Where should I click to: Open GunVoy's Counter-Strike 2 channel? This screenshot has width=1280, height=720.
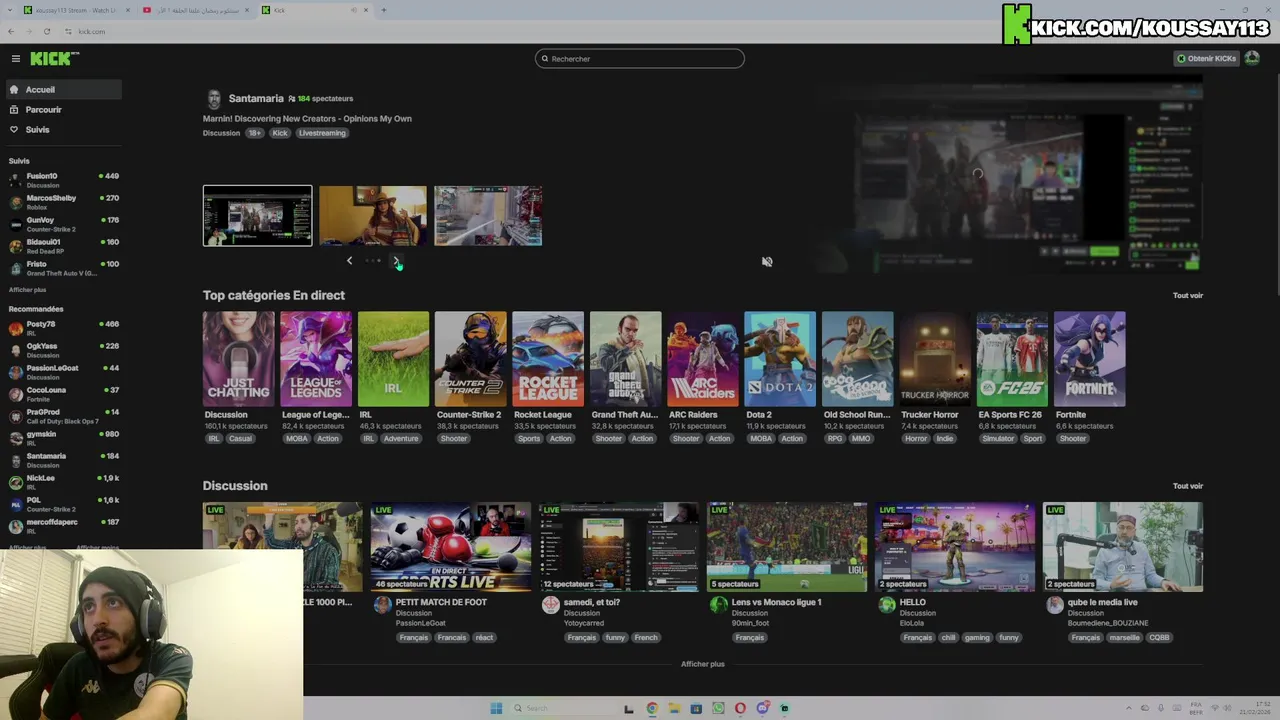(63, 224)
